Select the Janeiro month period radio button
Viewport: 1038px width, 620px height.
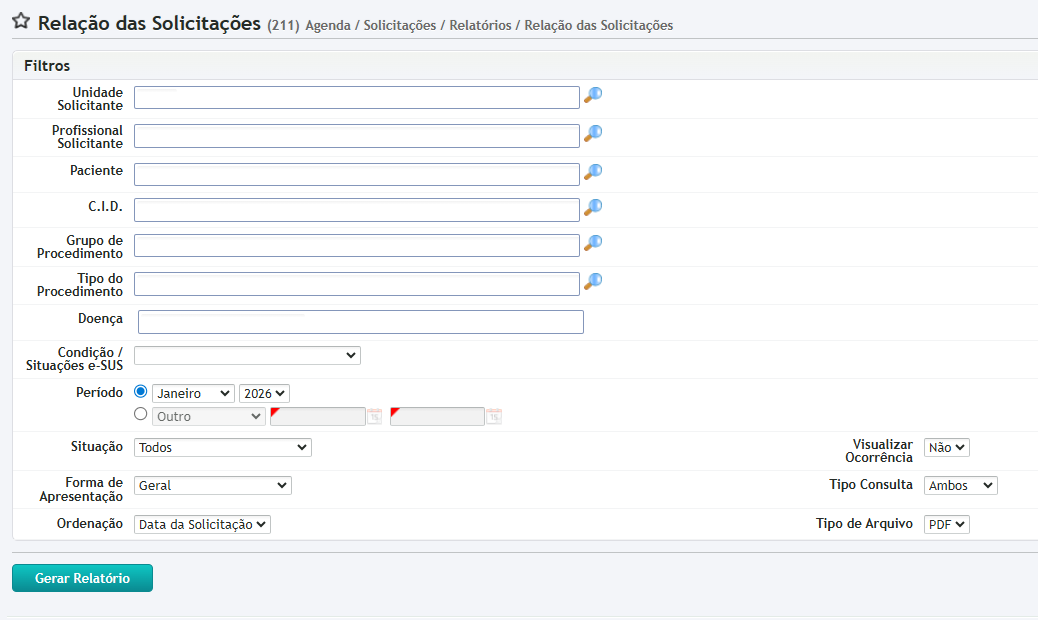(x=140, y=392)
